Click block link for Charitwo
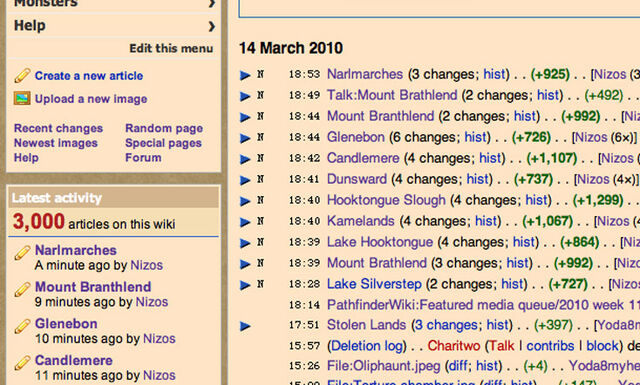 pyautogui.click(x=602, y=346)
